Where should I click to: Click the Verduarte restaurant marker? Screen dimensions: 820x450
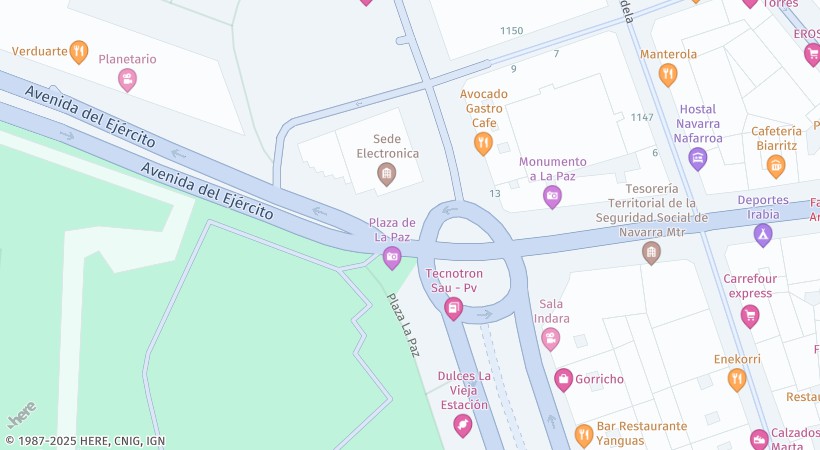pos(79,52)
